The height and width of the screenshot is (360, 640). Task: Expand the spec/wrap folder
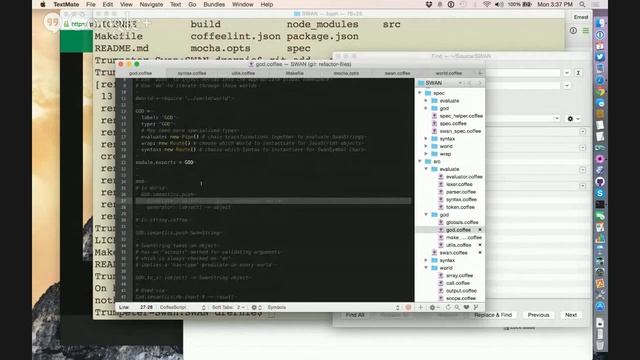(426, 154)
